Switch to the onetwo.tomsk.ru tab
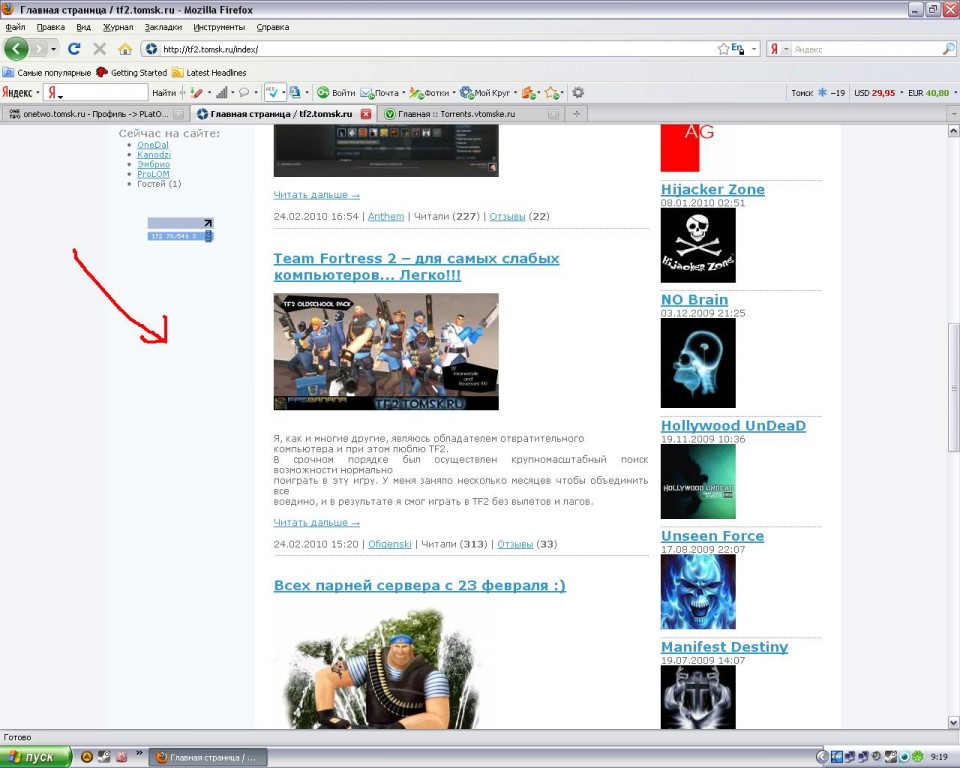The width and height of the screenshot is (960, 768). pyautogui.click(x=95, y=114)
